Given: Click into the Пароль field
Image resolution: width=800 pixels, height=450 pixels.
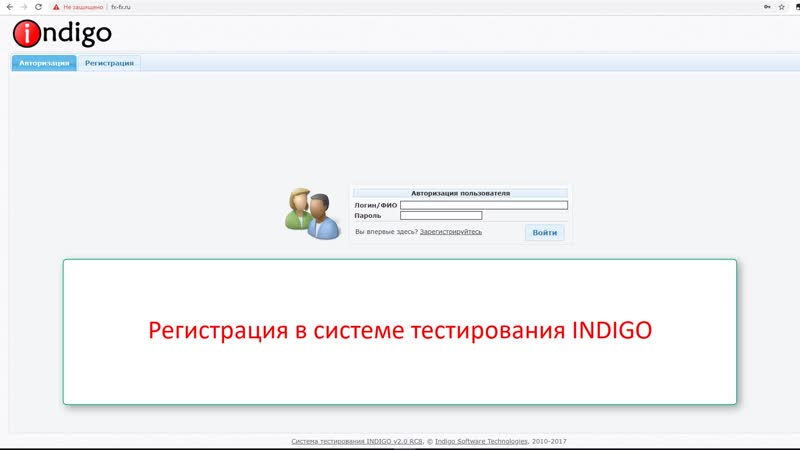Looking at the screenshot, I should coord(441,215).
